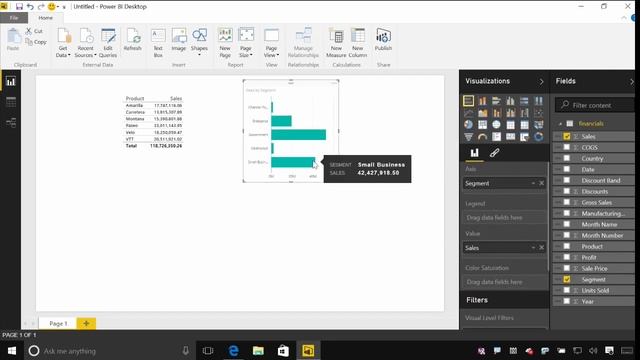Select the donut chart visualization icon

[x=538, y=137]
